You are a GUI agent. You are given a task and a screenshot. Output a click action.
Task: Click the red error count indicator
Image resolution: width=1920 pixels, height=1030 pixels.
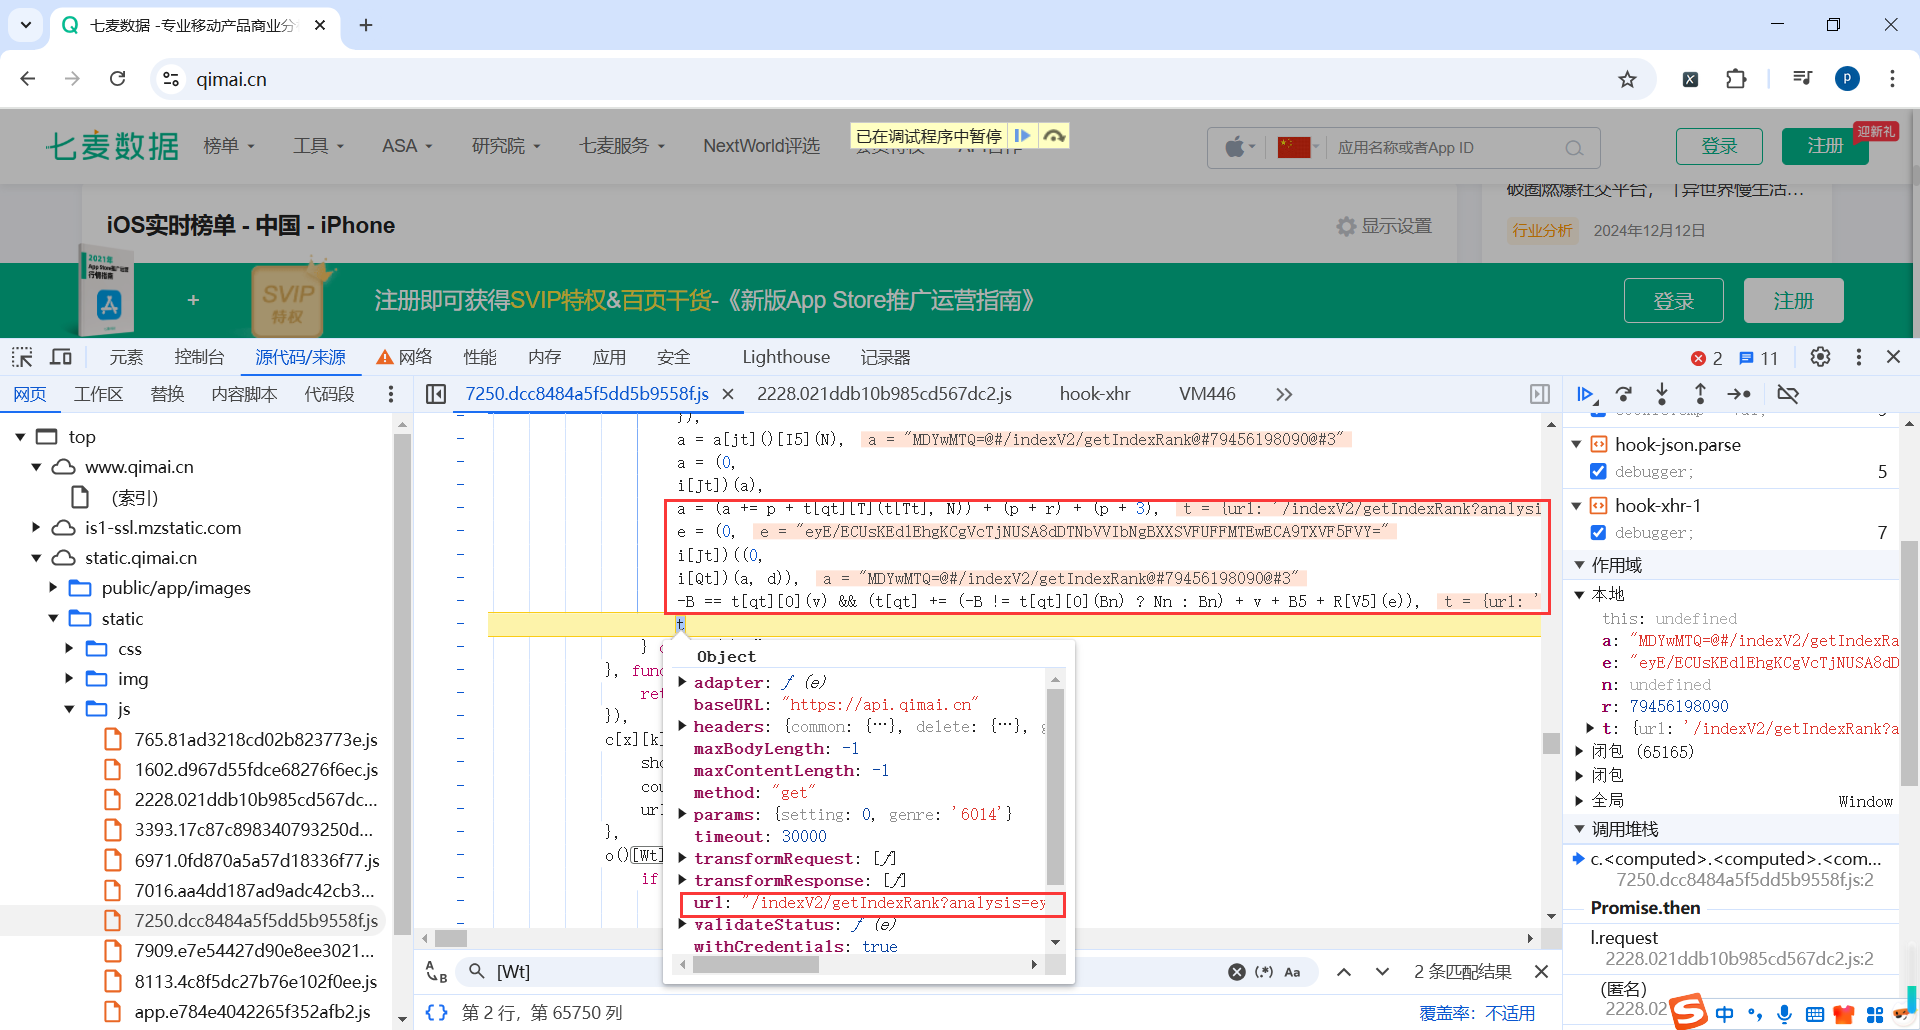[x=1706, y=358]
